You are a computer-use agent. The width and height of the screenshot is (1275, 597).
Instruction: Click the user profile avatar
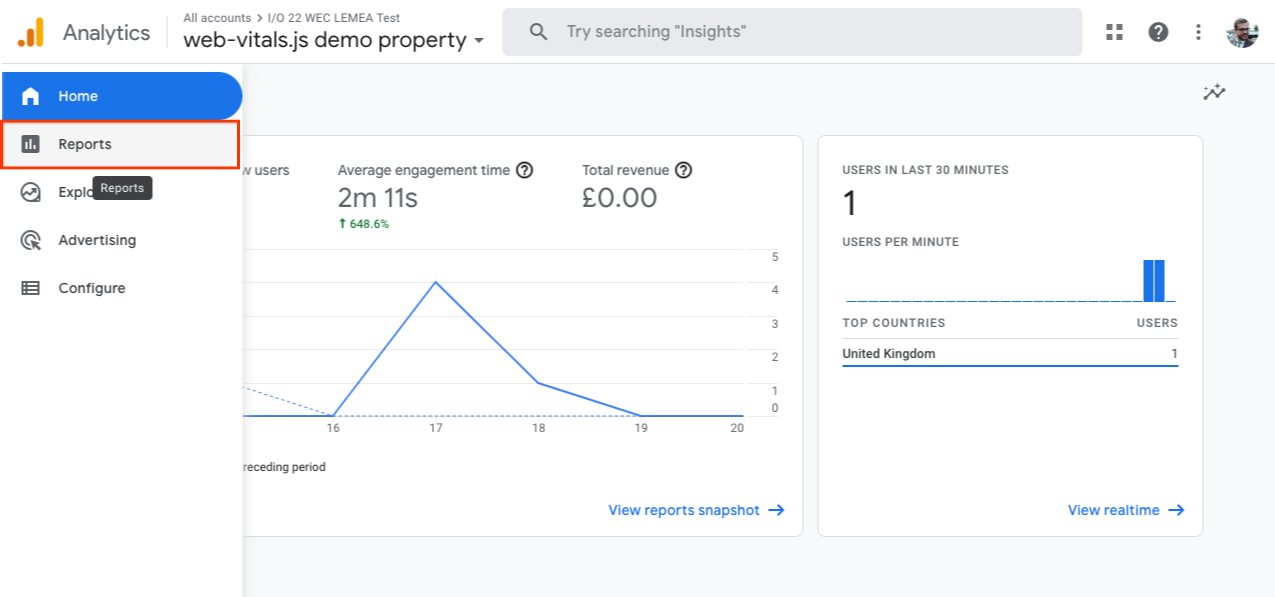pos(1242,32)
